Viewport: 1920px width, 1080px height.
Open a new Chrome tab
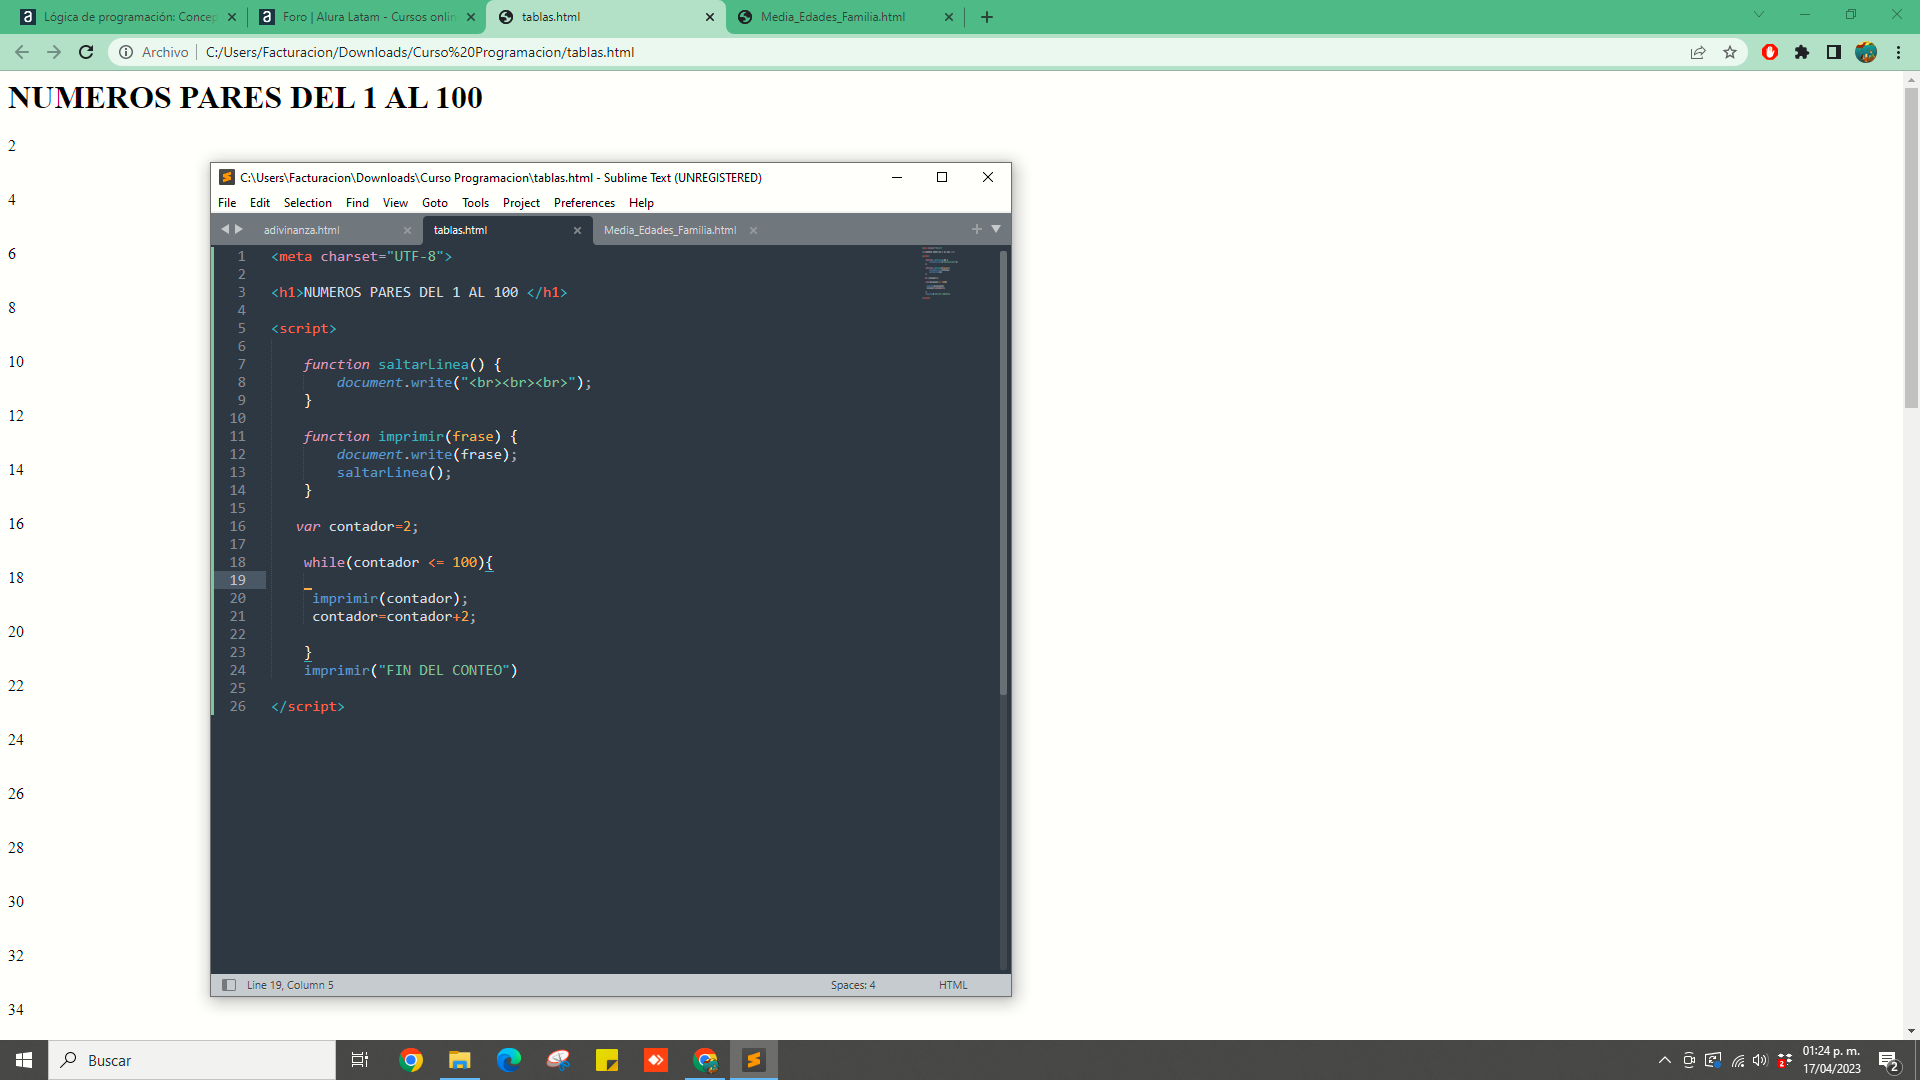987,17
